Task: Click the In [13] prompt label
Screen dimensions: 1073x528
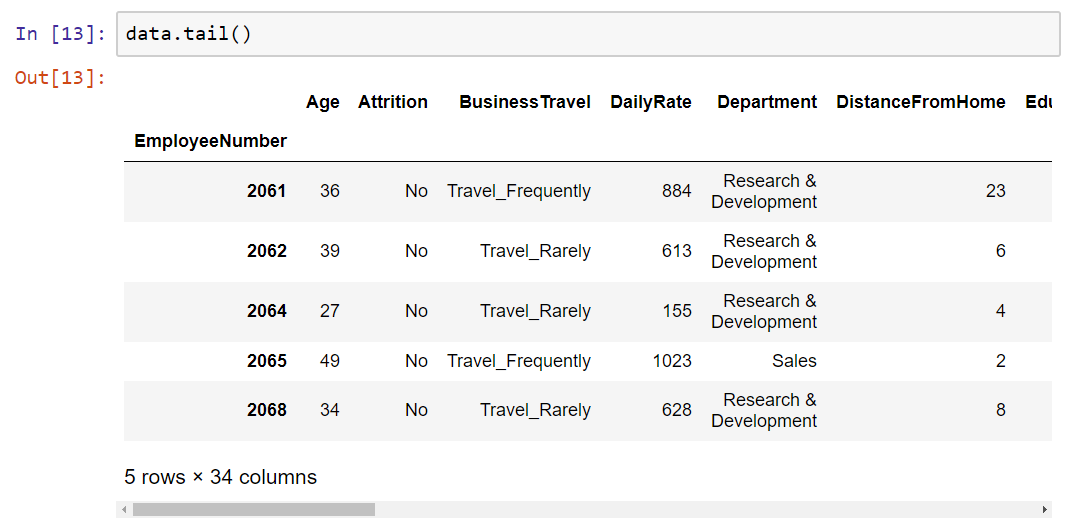Action: pyautogui.click(x=61, y=34)
